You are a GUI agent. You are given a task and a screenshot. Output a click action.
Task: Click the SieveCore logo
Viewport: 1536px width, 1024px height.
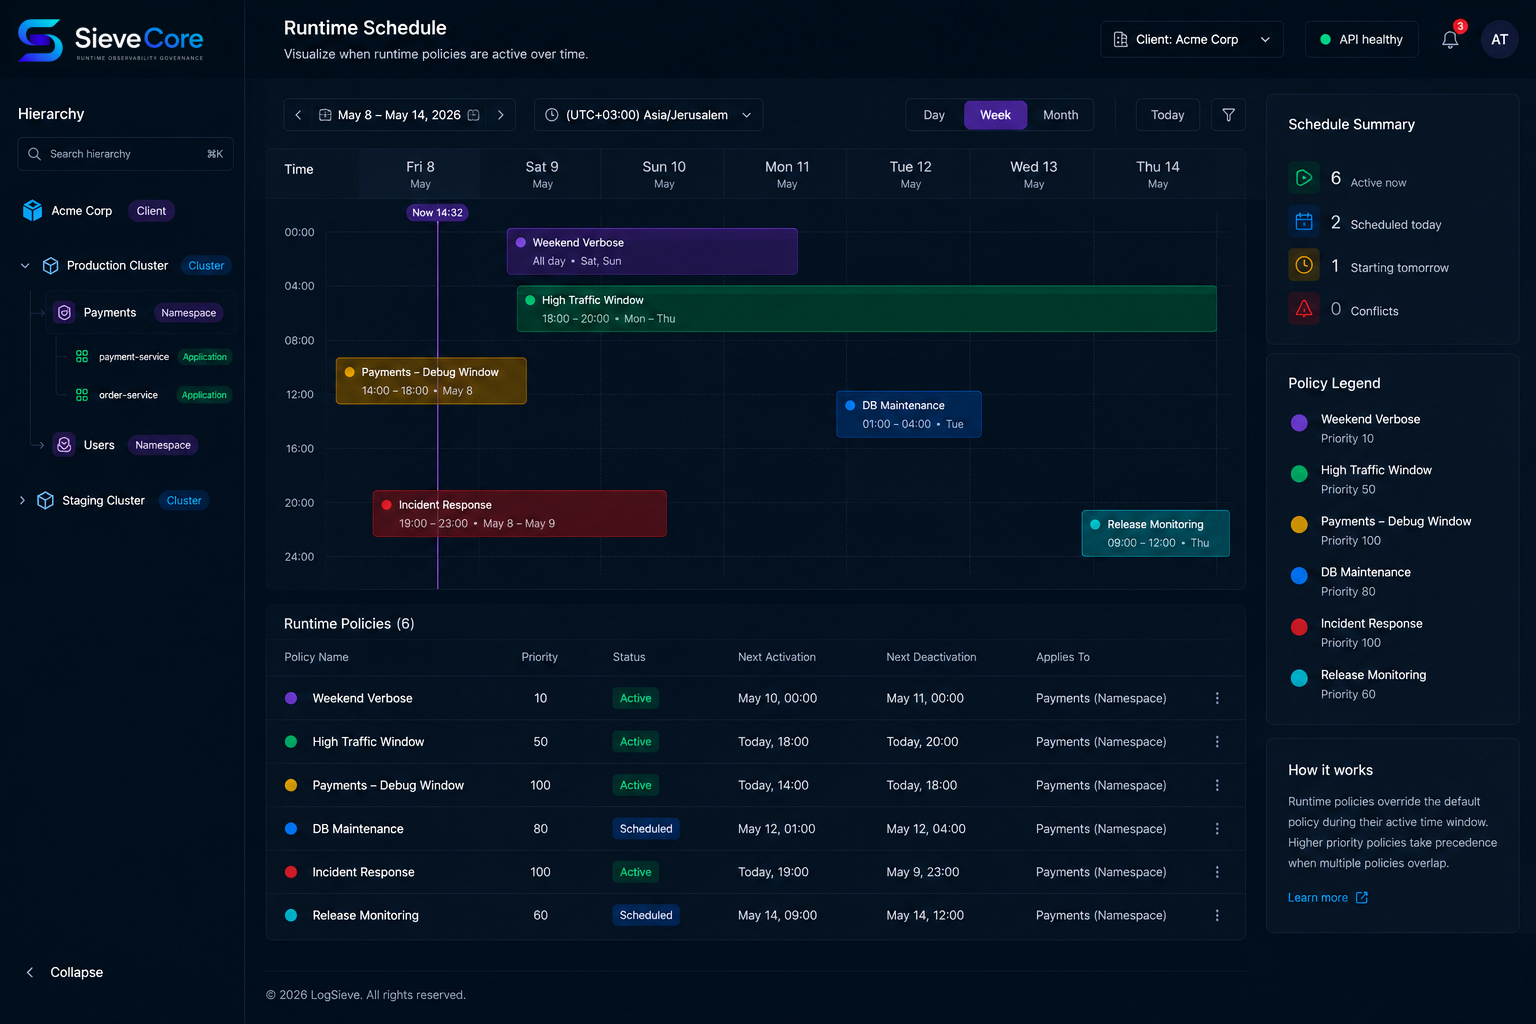pos(111,40)
